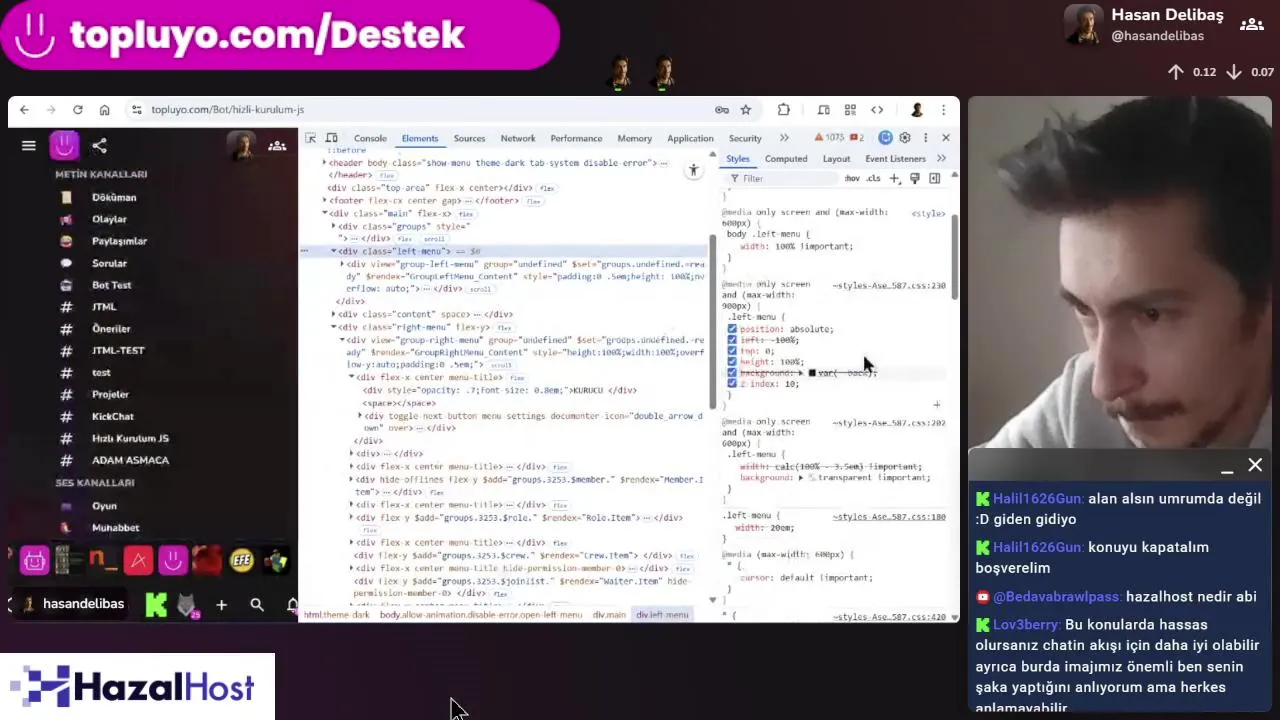Toggle the height: 100% property checkbox

point(732,362)
